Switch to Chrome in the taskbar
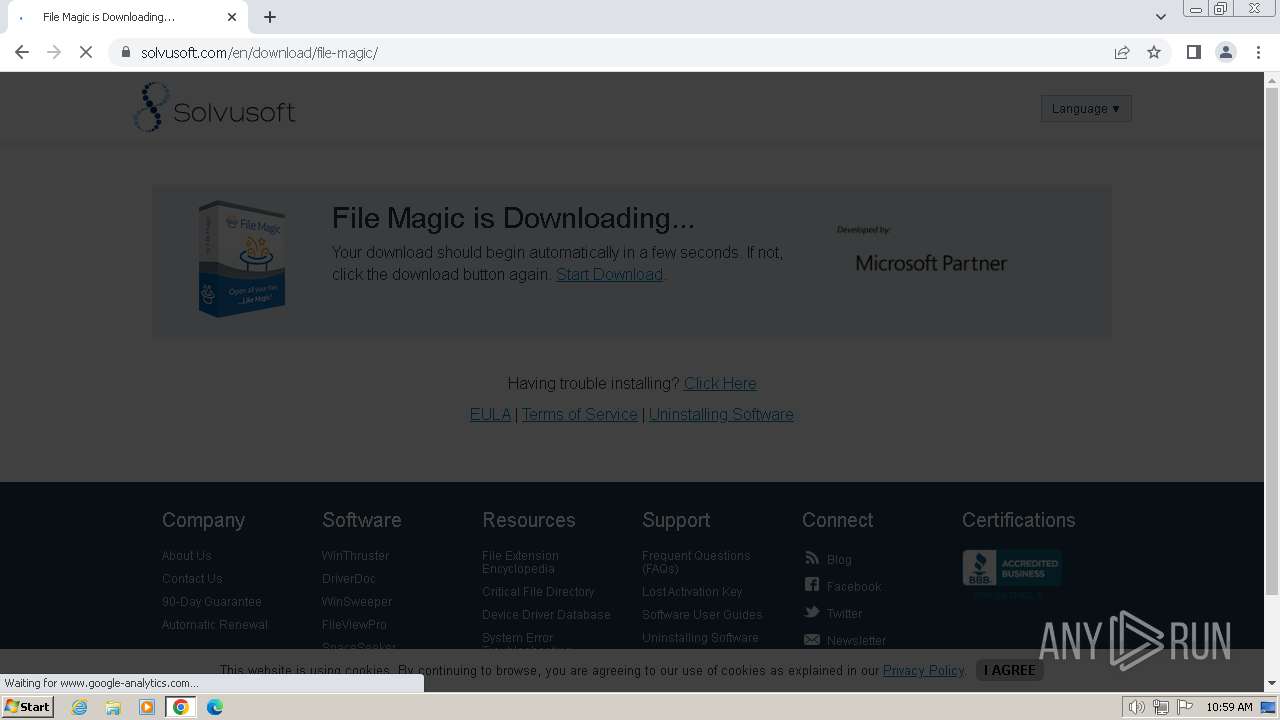 [181, 707]
